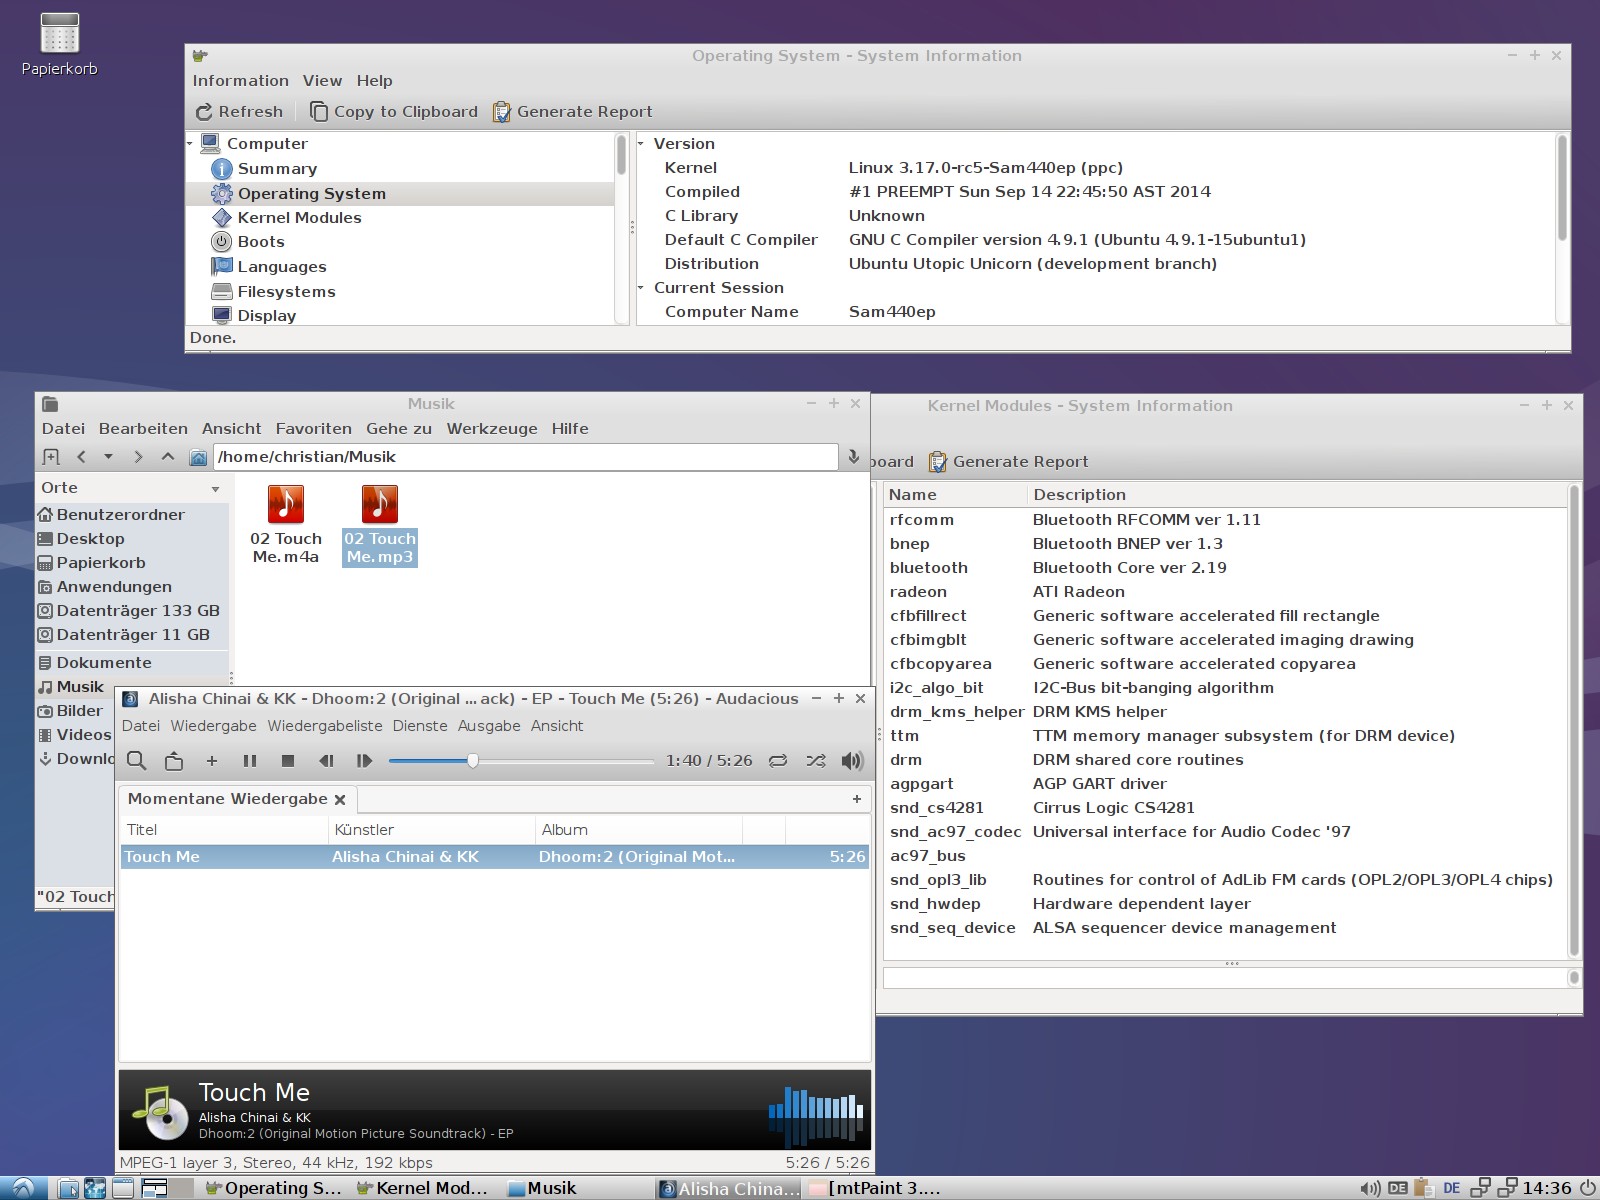Image resolution: width=1600 pixels, height=1200 pixels.
Task: Click Generate Report in Operating System window
Action: pos(572,112)
